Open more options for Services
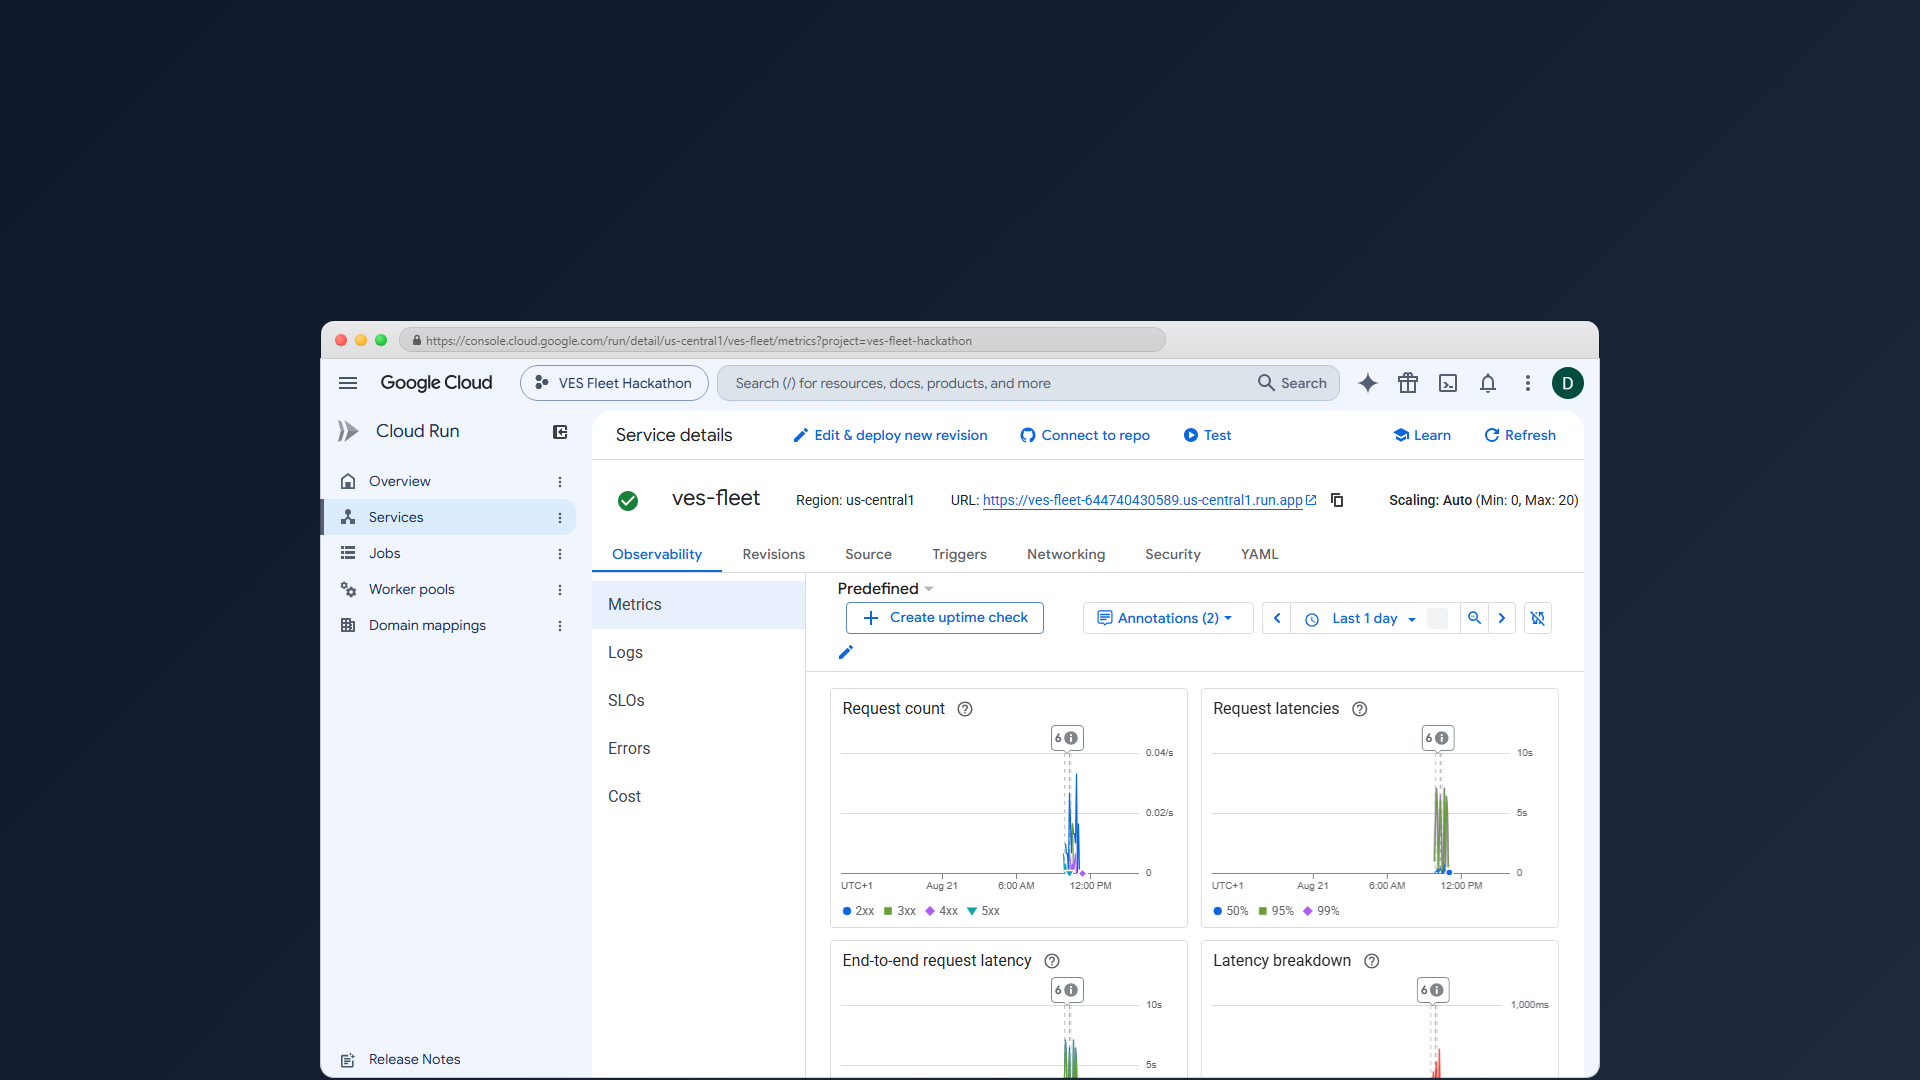The image size is (1920, 1080). 560,518
